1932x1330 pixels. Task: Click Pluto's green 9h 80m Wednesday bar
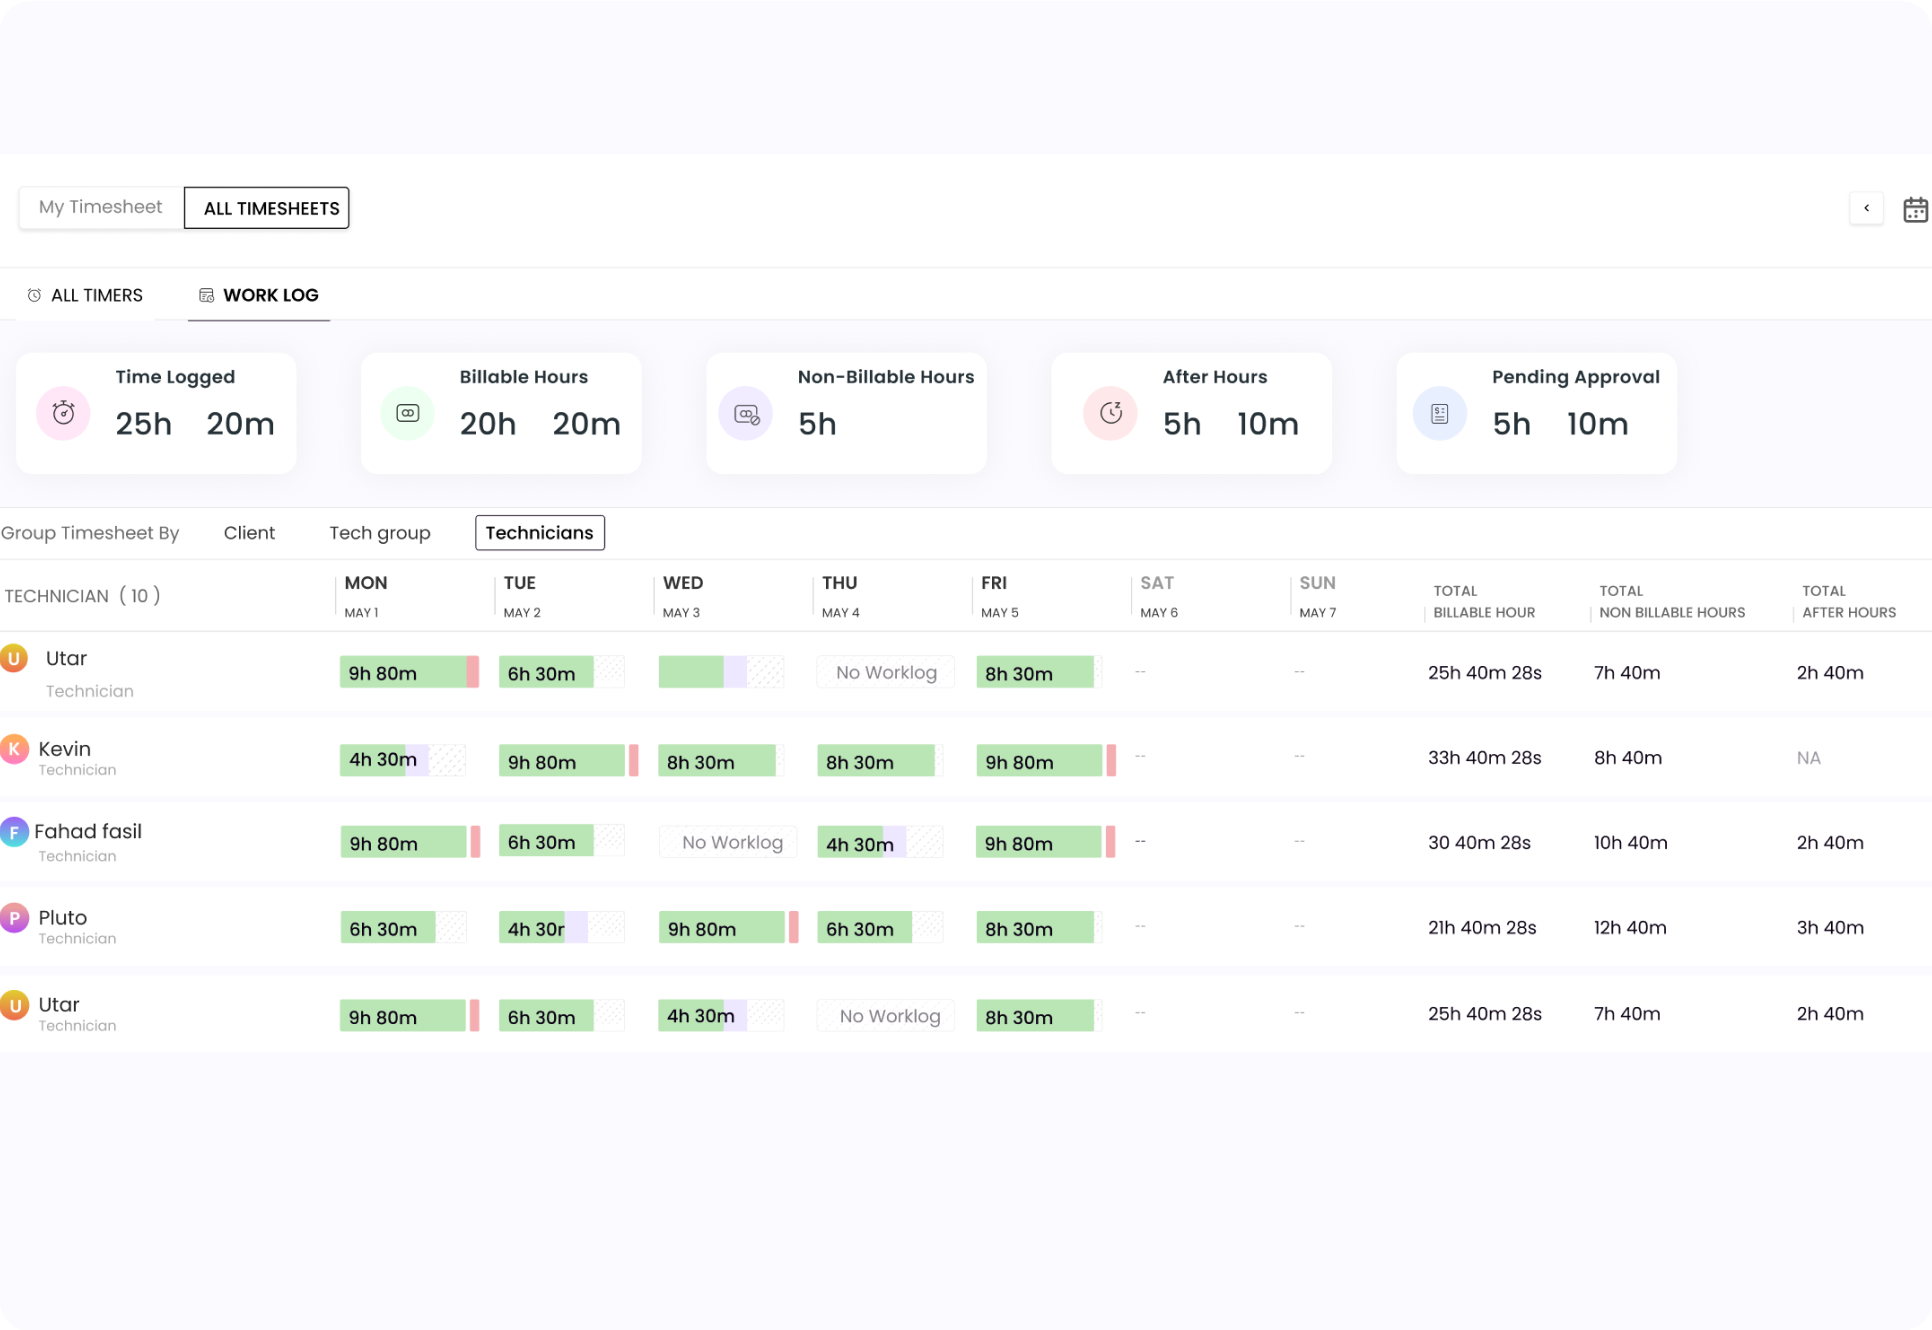tap(720, 927)
